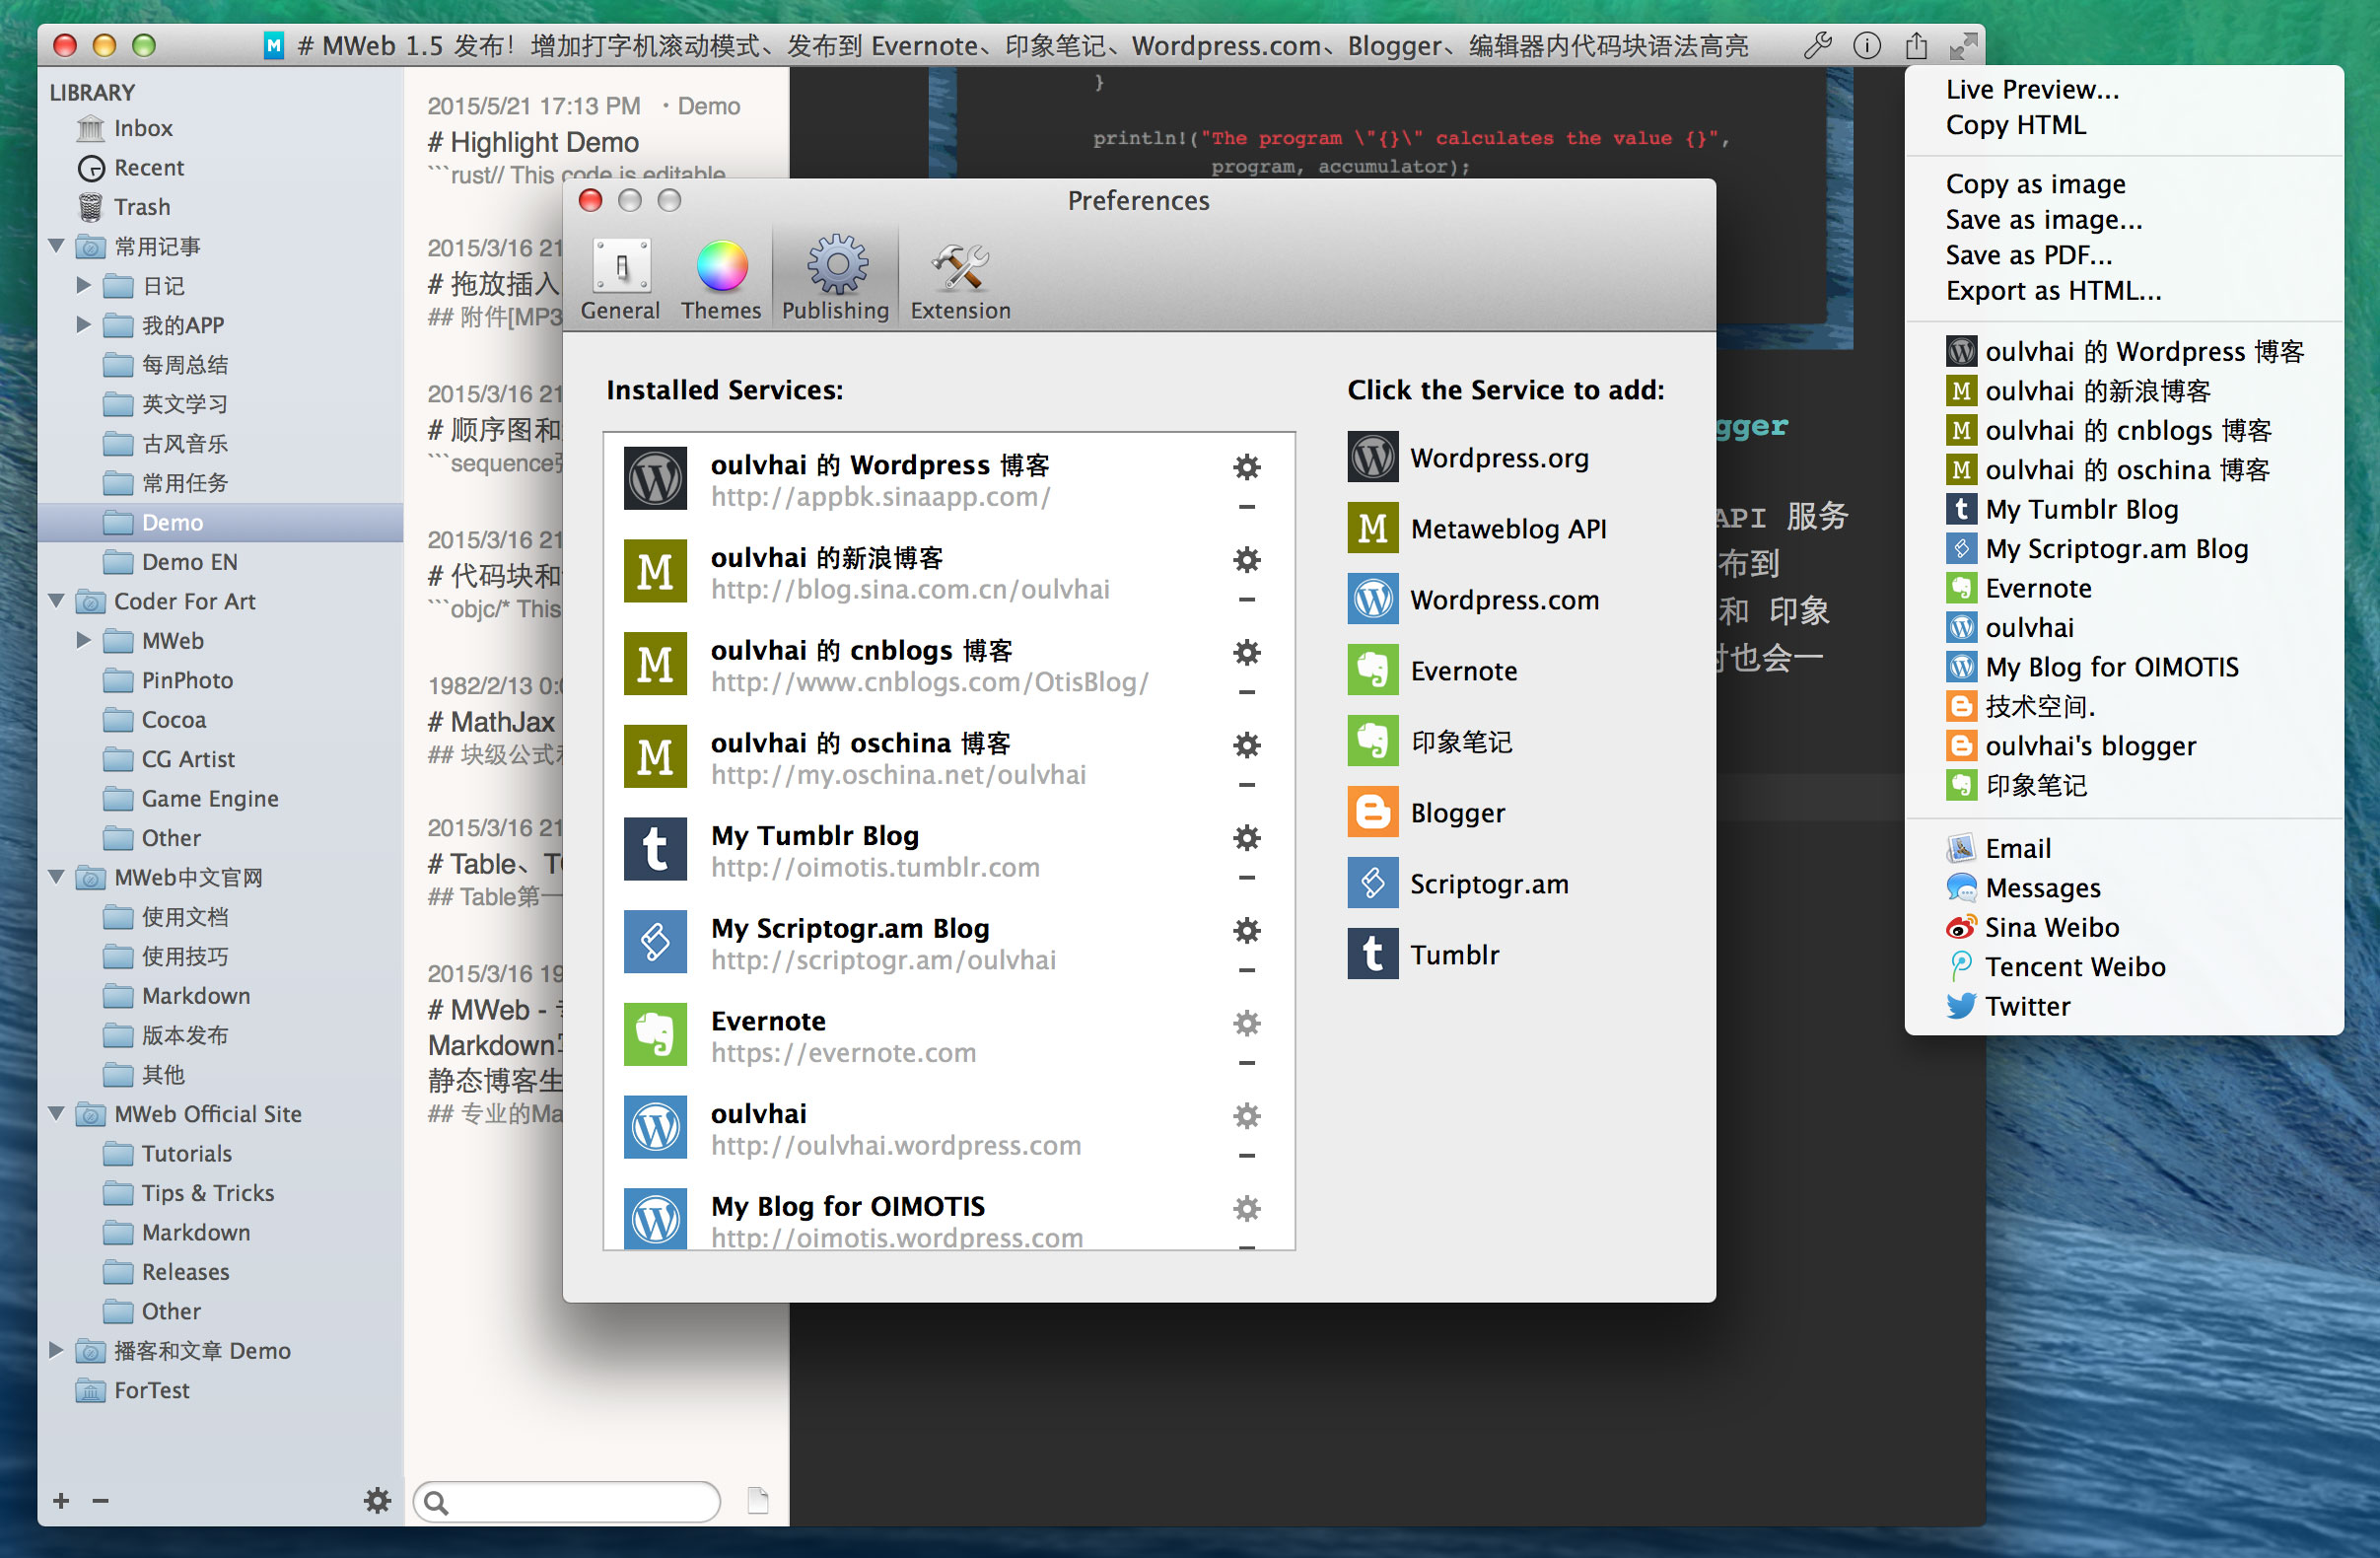Click the plus button to add a category
The height and width of the screenshot is (1558, 2380).
60,1500
